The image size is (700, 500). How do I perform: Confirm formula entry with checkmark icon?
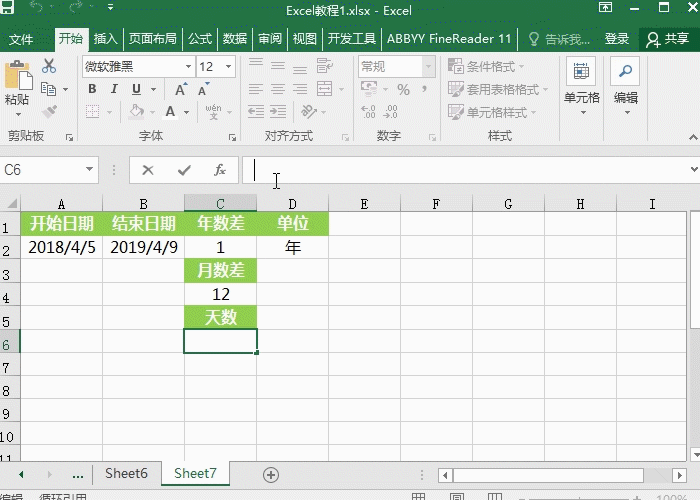click(183, 170)
